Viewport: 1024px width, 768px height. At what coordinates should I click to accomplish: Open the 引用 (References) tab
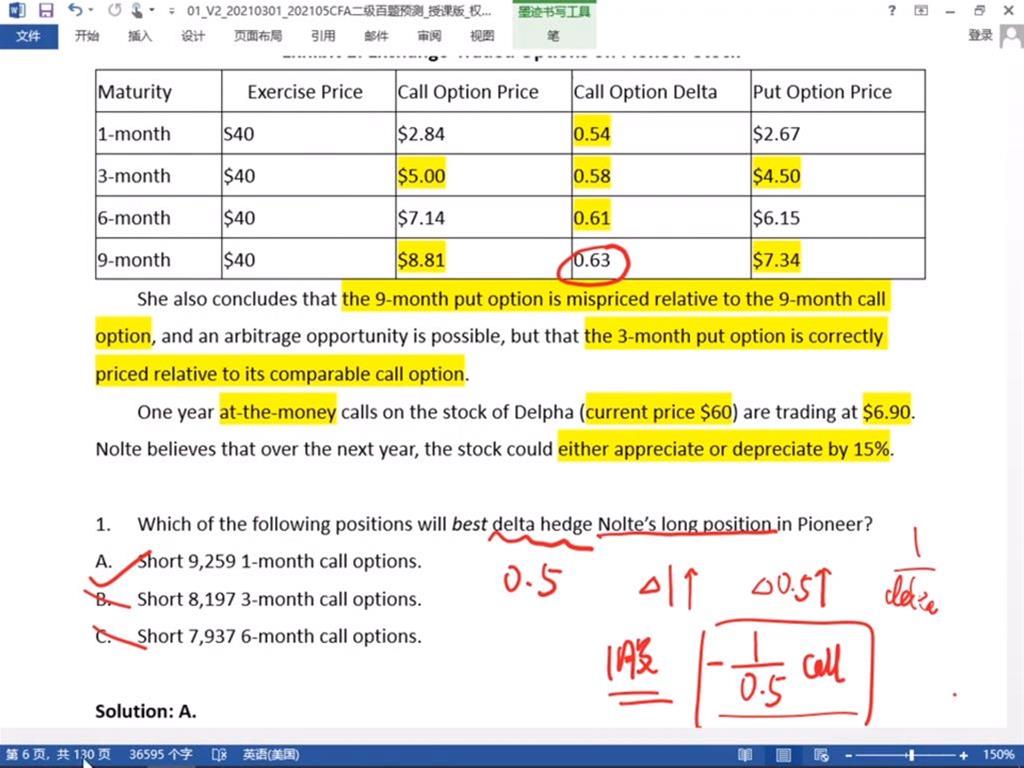(323, 36)
